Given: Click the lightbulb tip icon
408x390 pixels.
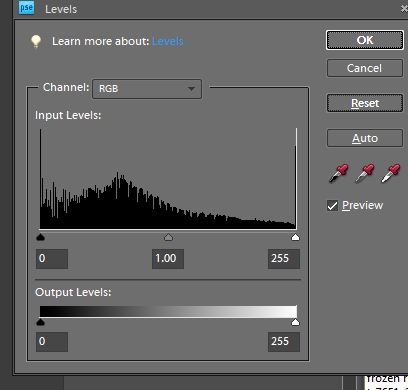Looking at the screenshot, I should [x=36, y=41].
